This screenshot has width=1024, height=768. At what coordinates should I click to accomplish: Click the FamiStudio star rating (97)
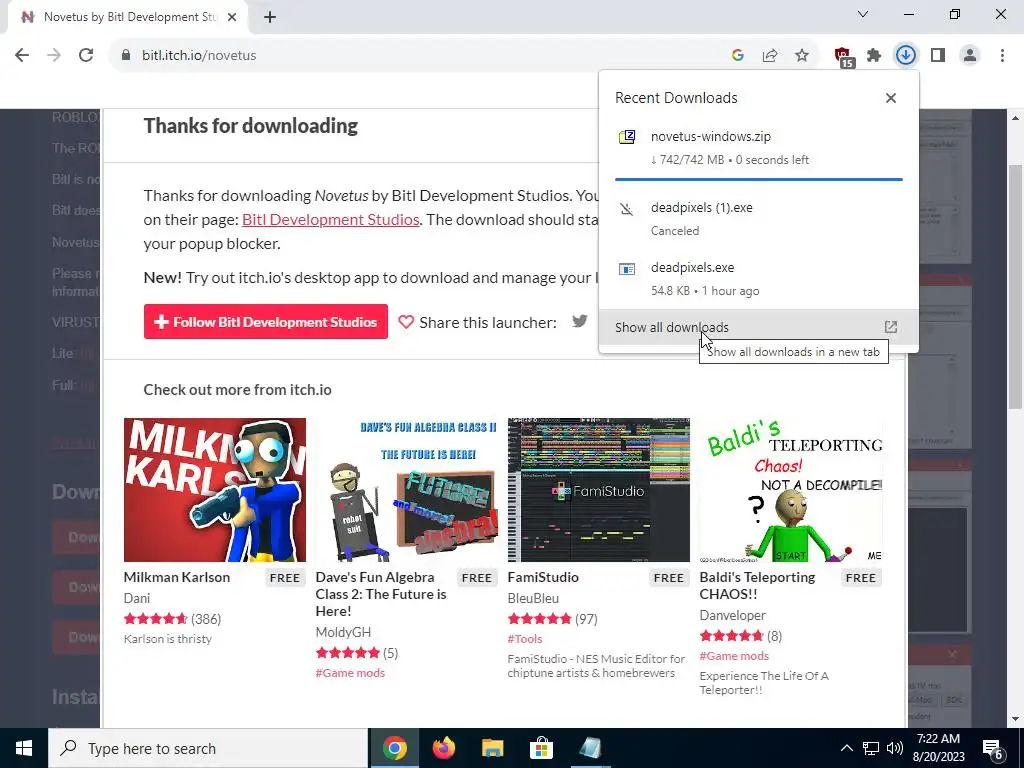click(539, 618)
